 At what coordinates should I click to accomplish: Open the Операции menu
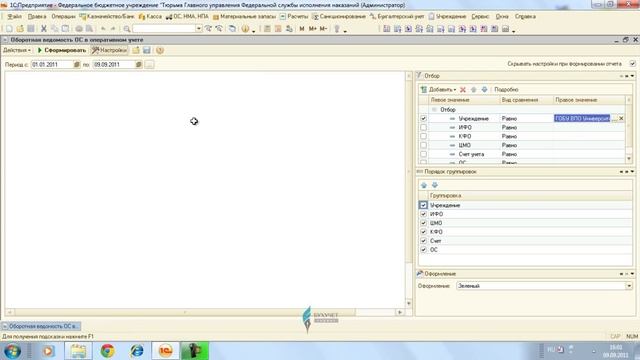tap(63, 17)
